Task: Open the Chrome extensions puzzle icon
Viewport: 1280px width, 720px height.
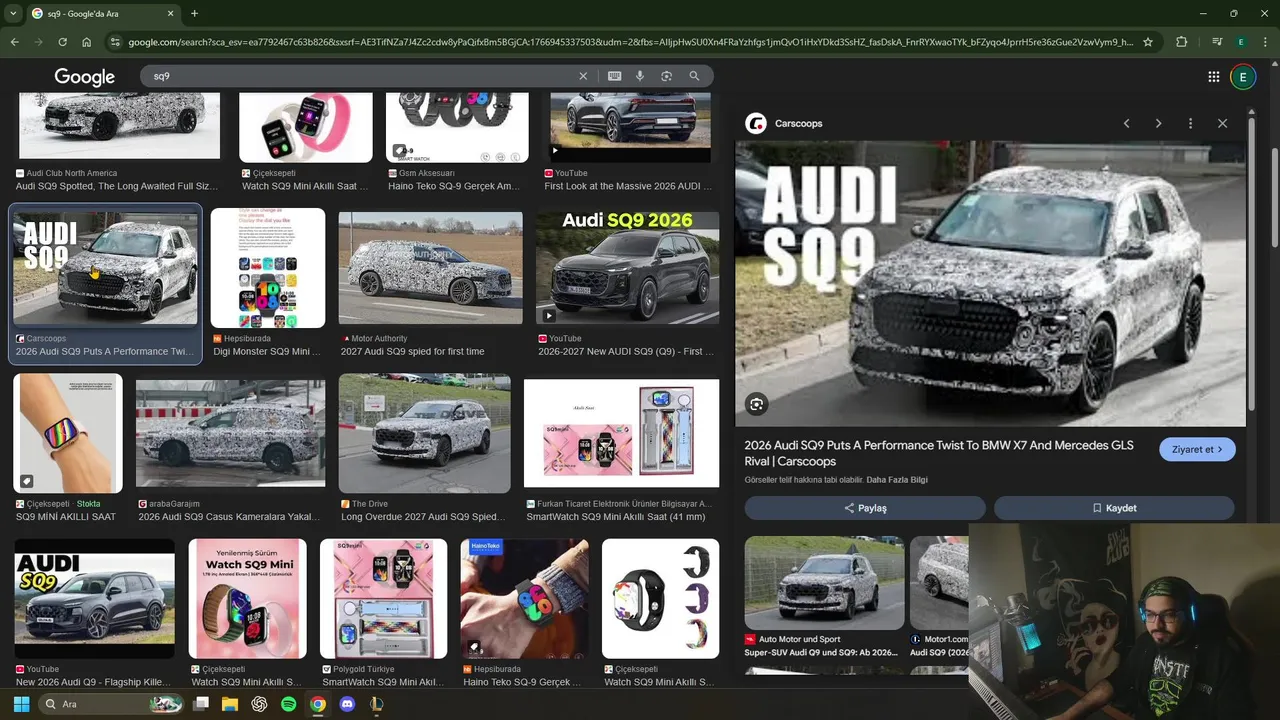Action: [1182, 42]
